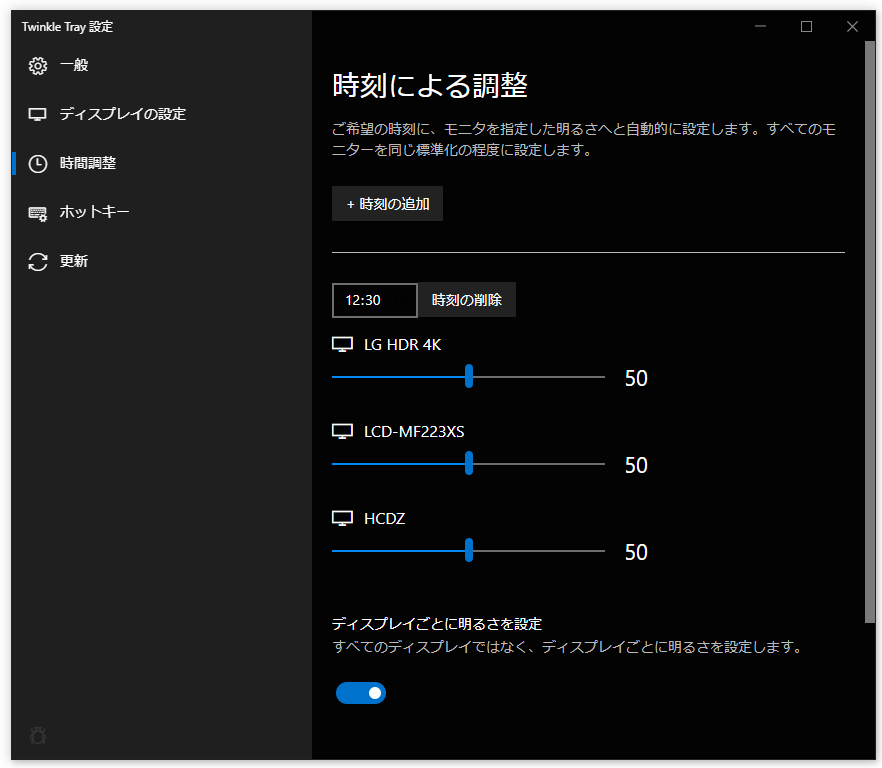The image size is (882, 768).
Task: Click the vertical scrollbar on the right
Action: (870, 332)
